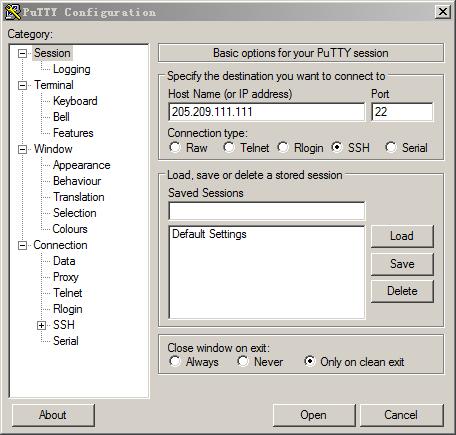Focus the Port number field
Screen dimensions: 456x435
[402, 112]
